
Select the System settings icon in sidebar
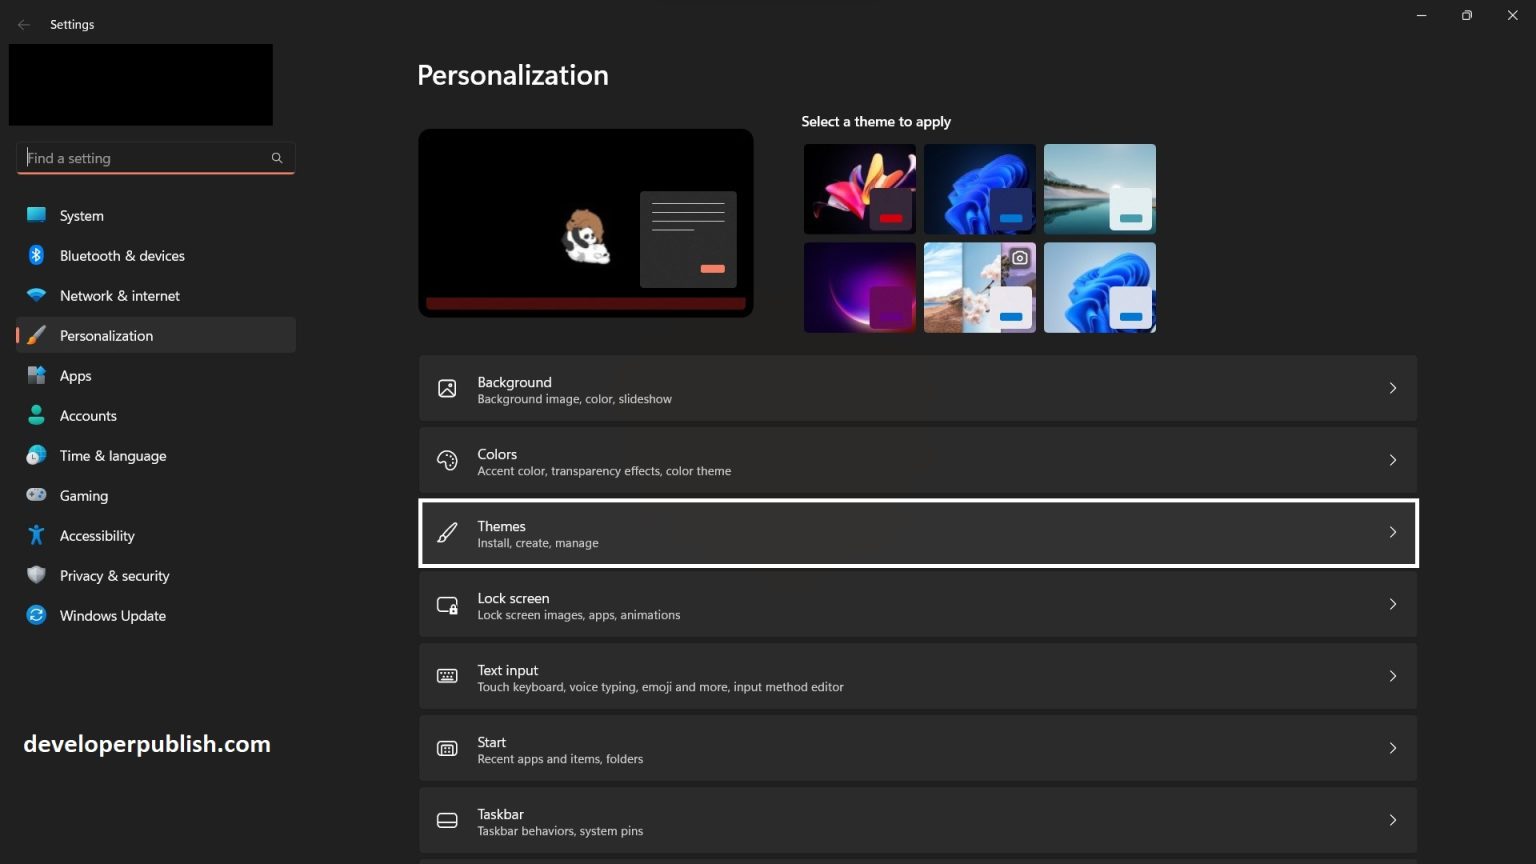click(36, 215)
